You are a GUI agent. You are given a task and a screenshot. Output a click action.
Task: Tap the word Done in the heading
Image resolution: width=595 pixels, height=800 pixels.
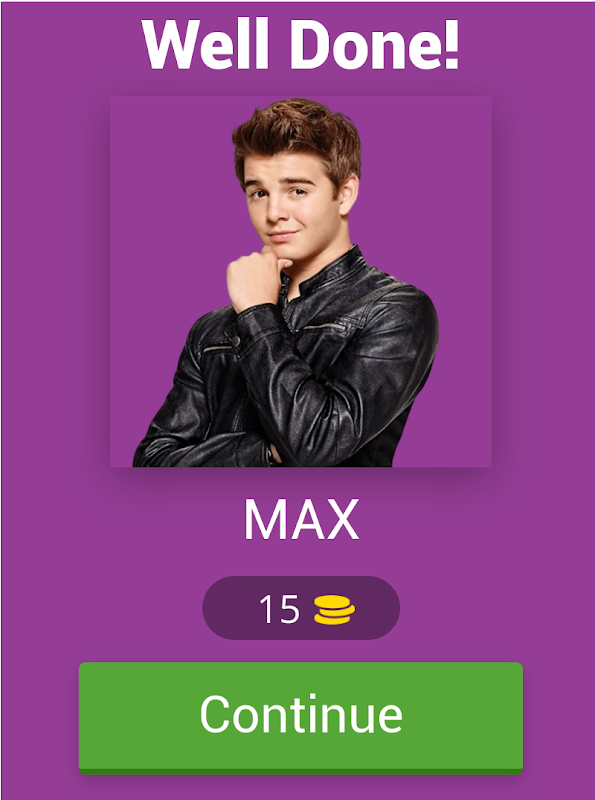point(365,44)
